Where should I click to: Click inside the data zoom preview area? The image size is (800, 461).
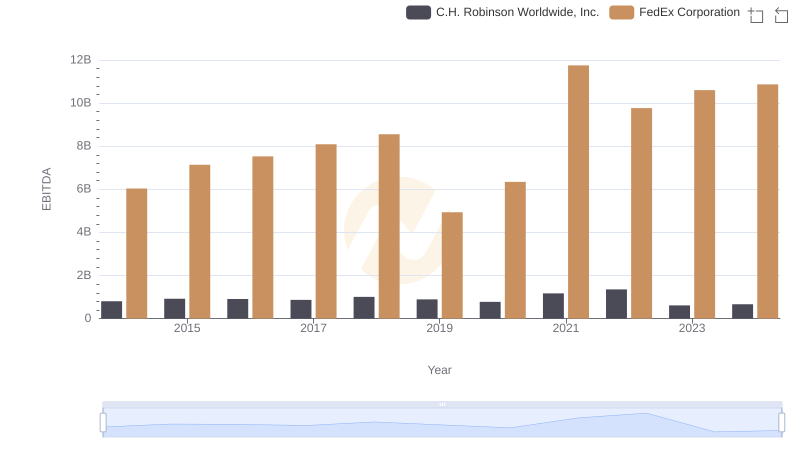[x=442, y=423]
